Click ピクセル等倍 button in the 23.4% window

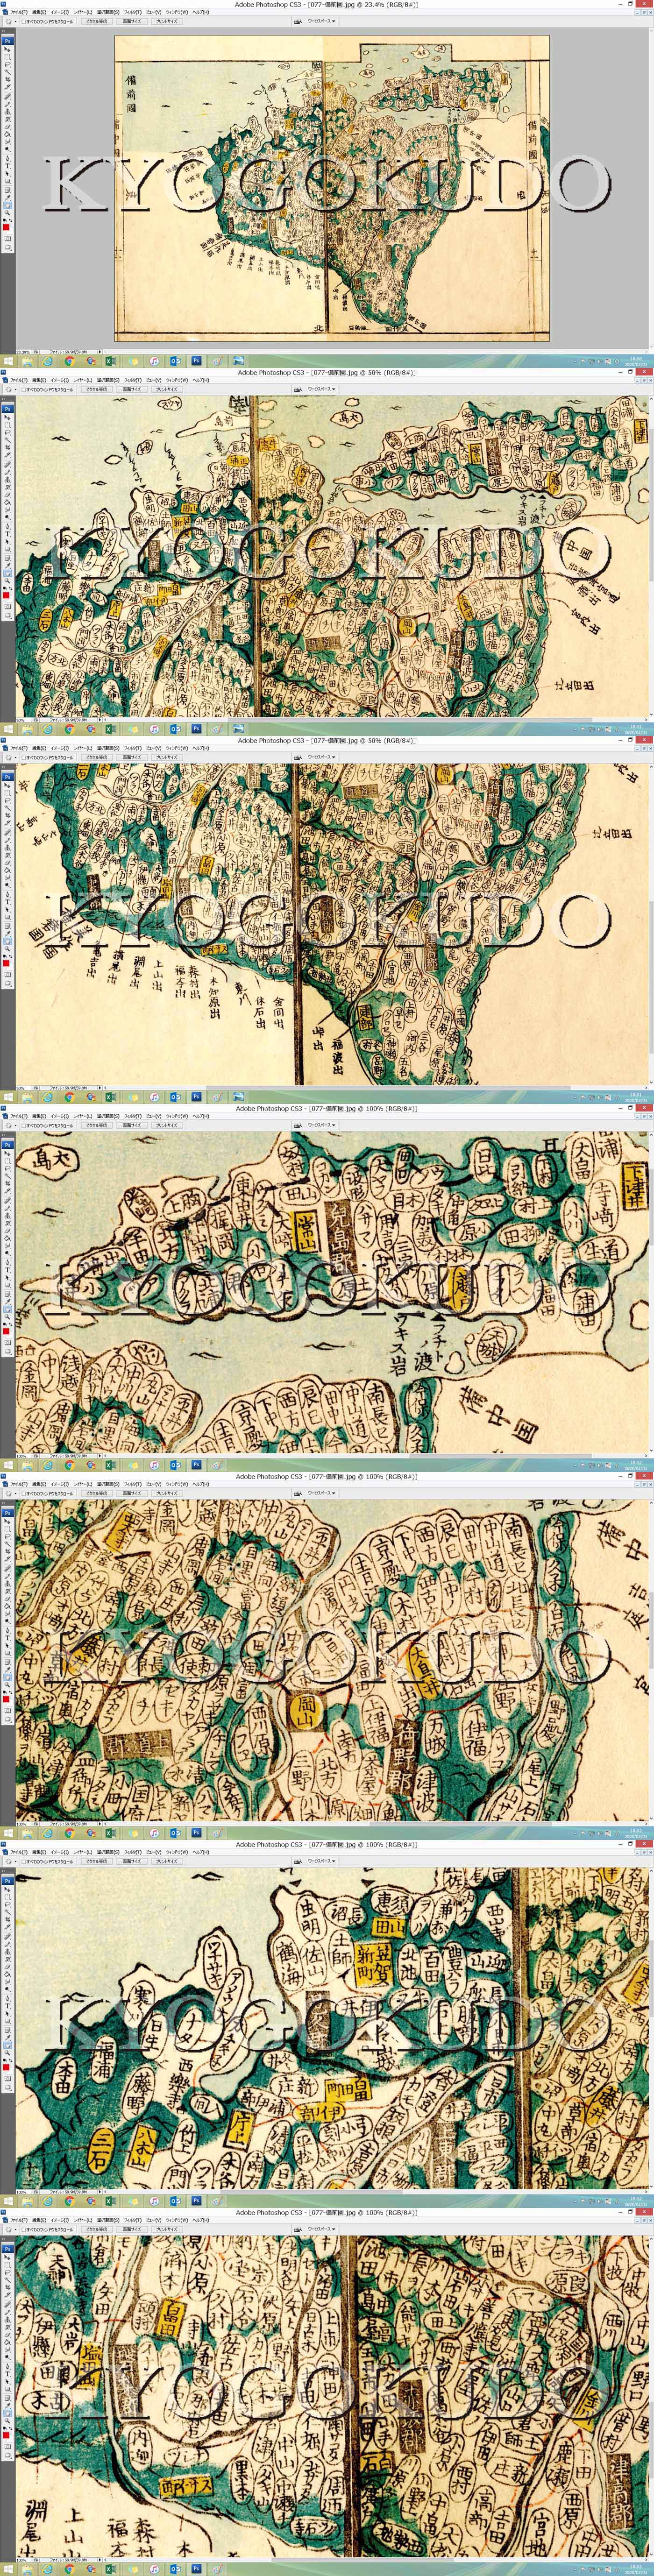tap(97, 21)
